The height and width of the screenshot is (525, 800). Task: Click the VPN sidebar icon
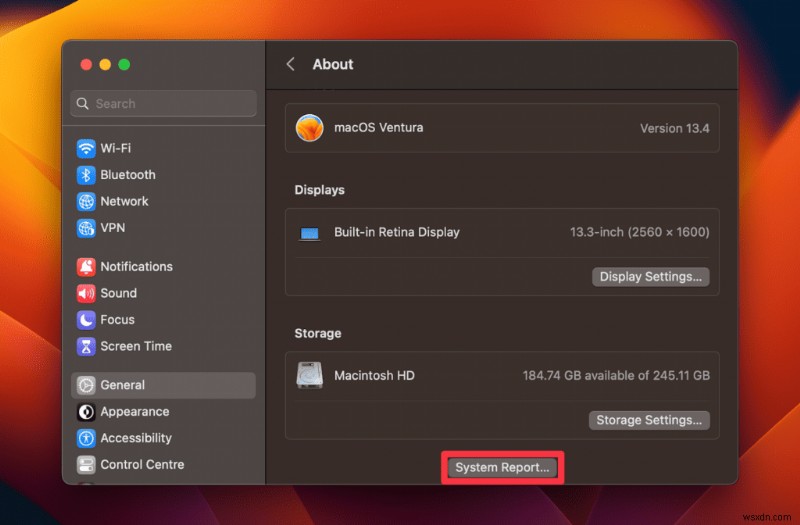(86, 228)
